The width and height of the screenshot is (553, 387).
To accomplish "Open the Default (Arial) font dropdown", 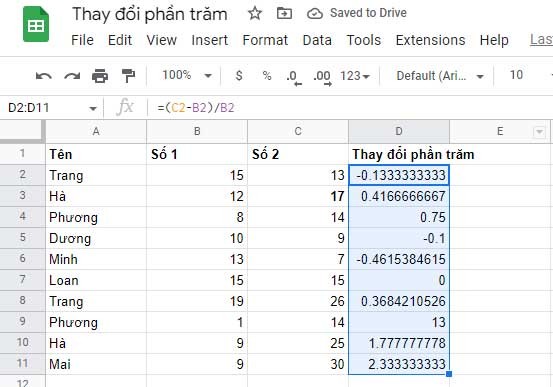I will [439, 75].
